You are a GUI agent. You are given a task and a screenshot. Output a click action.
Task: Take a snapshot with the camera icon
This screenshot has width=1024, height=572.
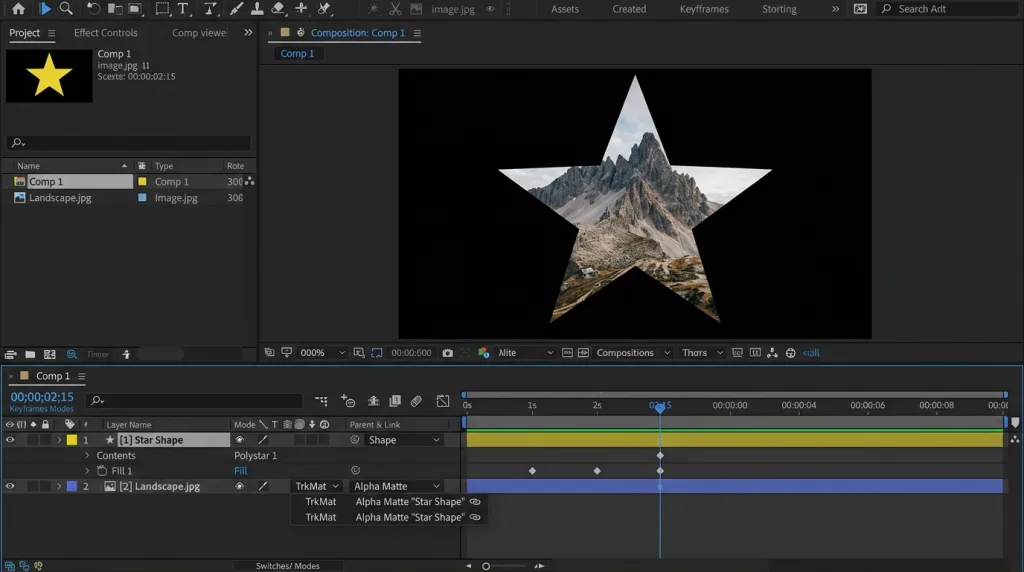pos(447,353)
